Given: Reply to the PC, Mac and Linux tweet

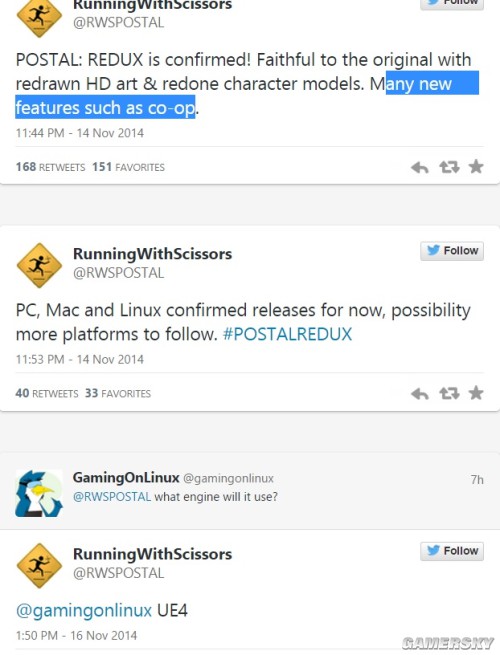Looking at the screenshot, I should pyautogui.click(x=420, y=394).
